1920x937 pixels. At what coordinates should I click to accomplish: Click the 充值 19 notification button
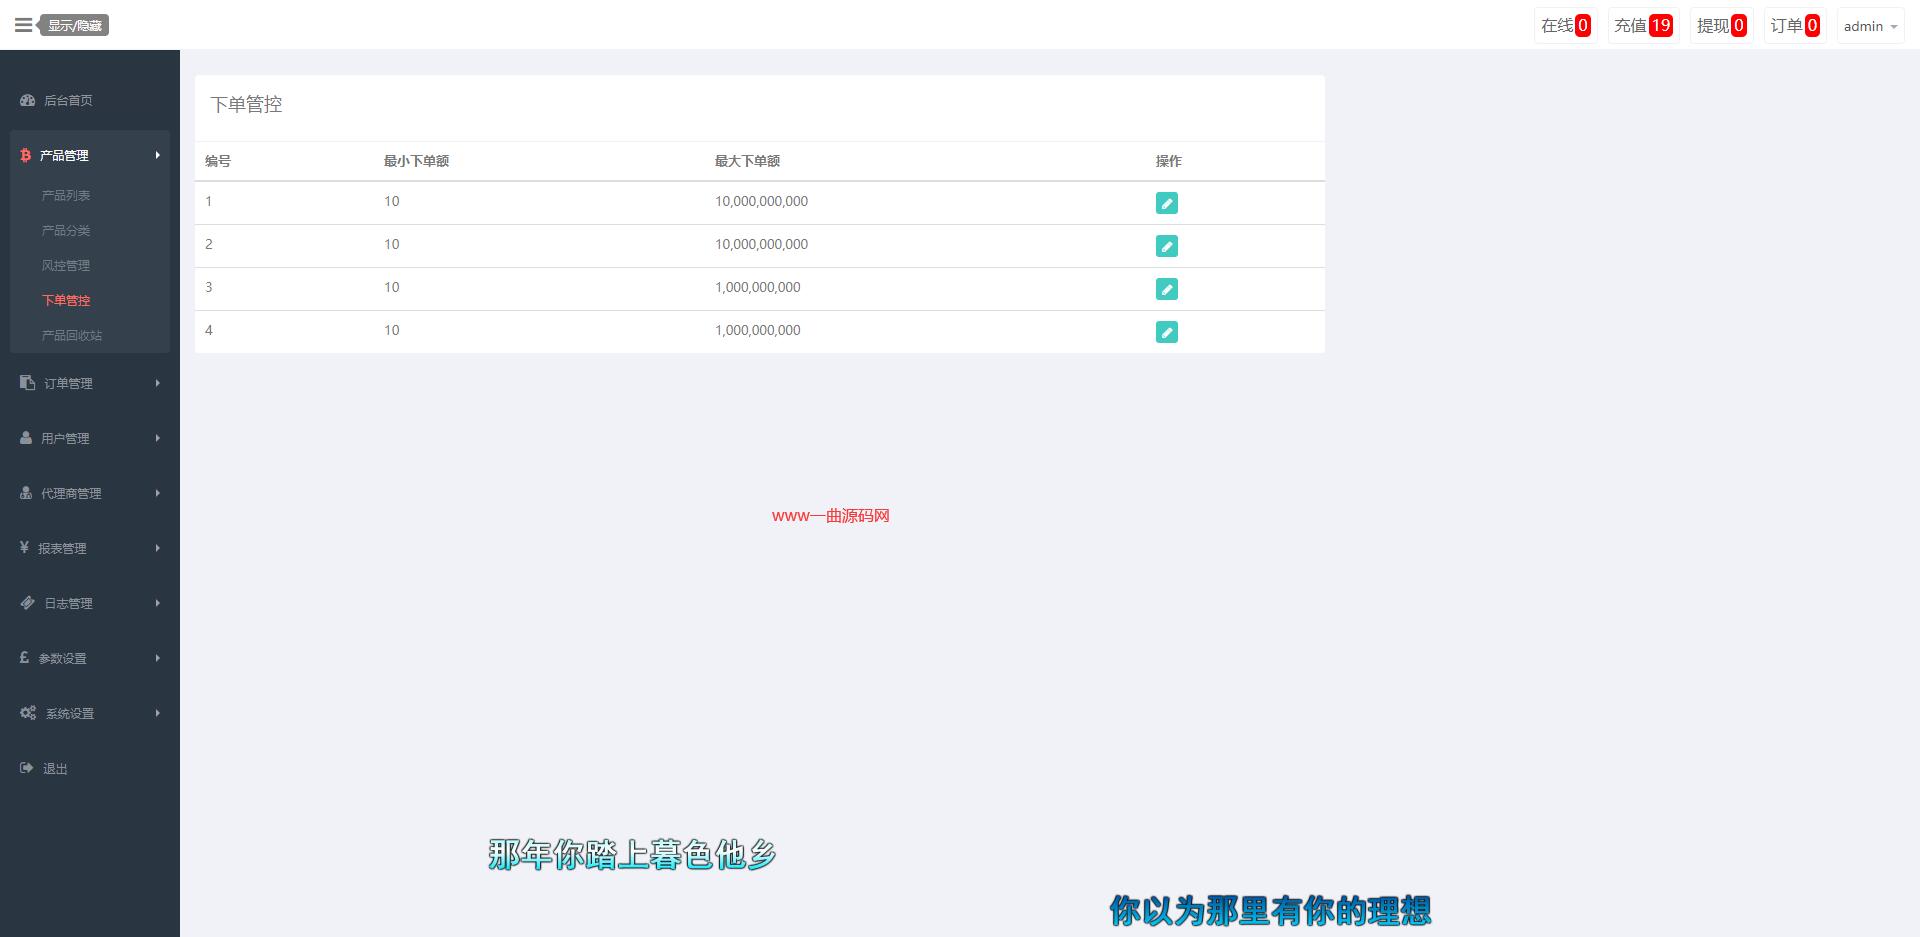[x=1643, y=26]
